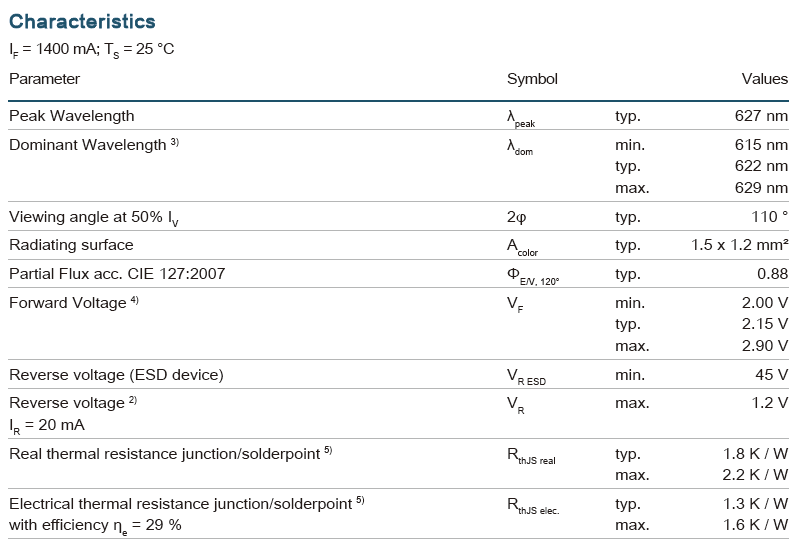Select the Dominant Wavelength parameter label
Viewport: 805px width, 549px height.
87,145
